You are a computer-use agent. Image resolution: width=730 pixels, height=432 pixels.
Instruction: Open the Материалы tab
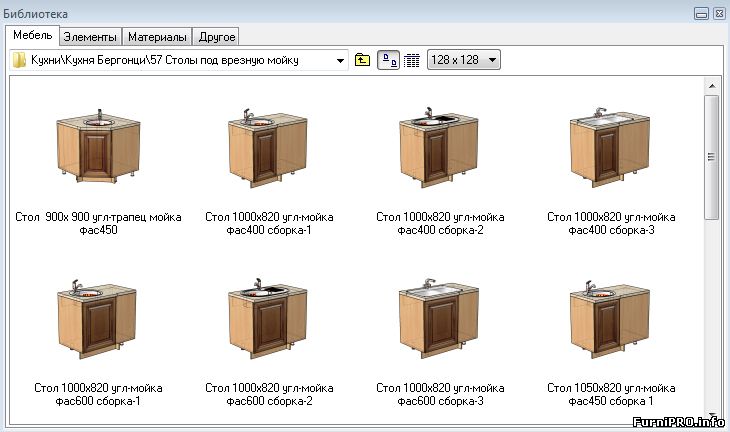pyautogui.click(x=156, y=37)
